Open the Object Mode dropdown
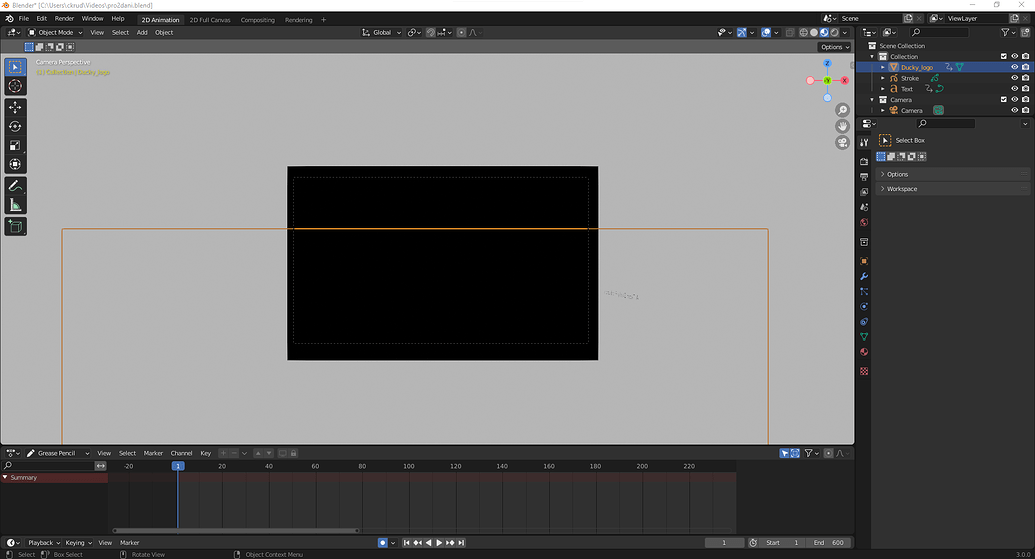The height and width of the screenshot is (559, 1035). coord(55,32)
